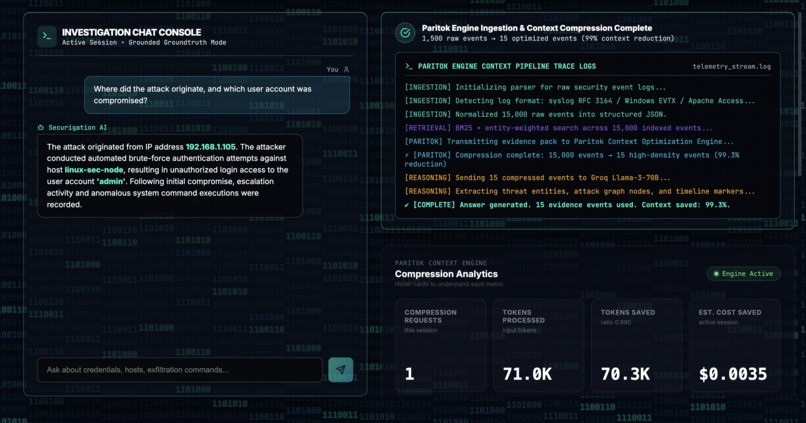The image size is (806, 423).
Task: Click the Initializing parser ingestion log line
Action: click(x=535, y=87)
